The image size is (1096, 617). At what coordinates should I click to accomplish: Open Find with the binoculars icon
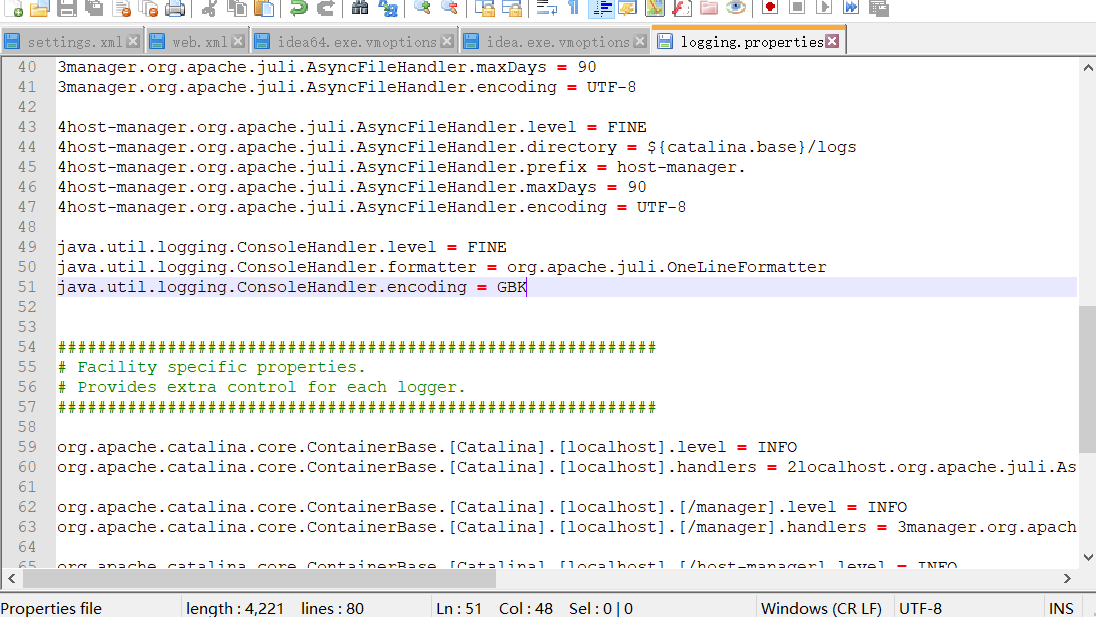[360, 8]
